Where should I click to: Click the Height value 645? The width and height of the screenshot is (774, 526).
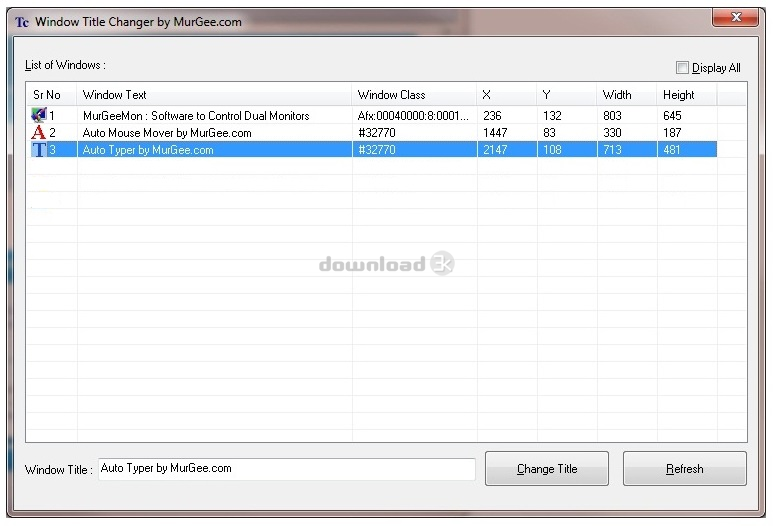(672, 116)
